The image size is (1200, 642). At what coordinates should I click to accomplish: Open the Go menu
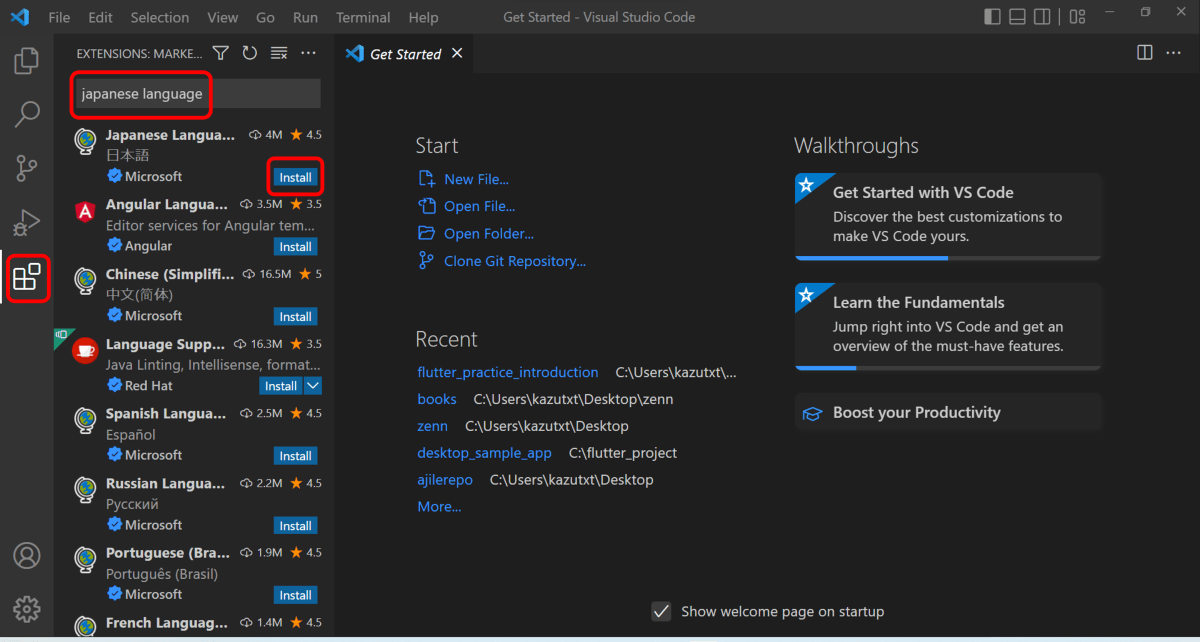265,17
